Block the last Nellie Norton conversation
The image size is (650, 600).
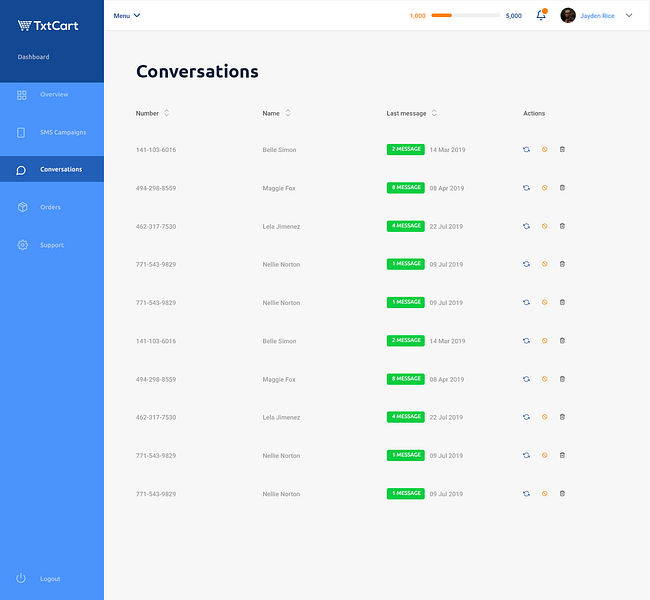pyautogui.click(x=544, y=493)
